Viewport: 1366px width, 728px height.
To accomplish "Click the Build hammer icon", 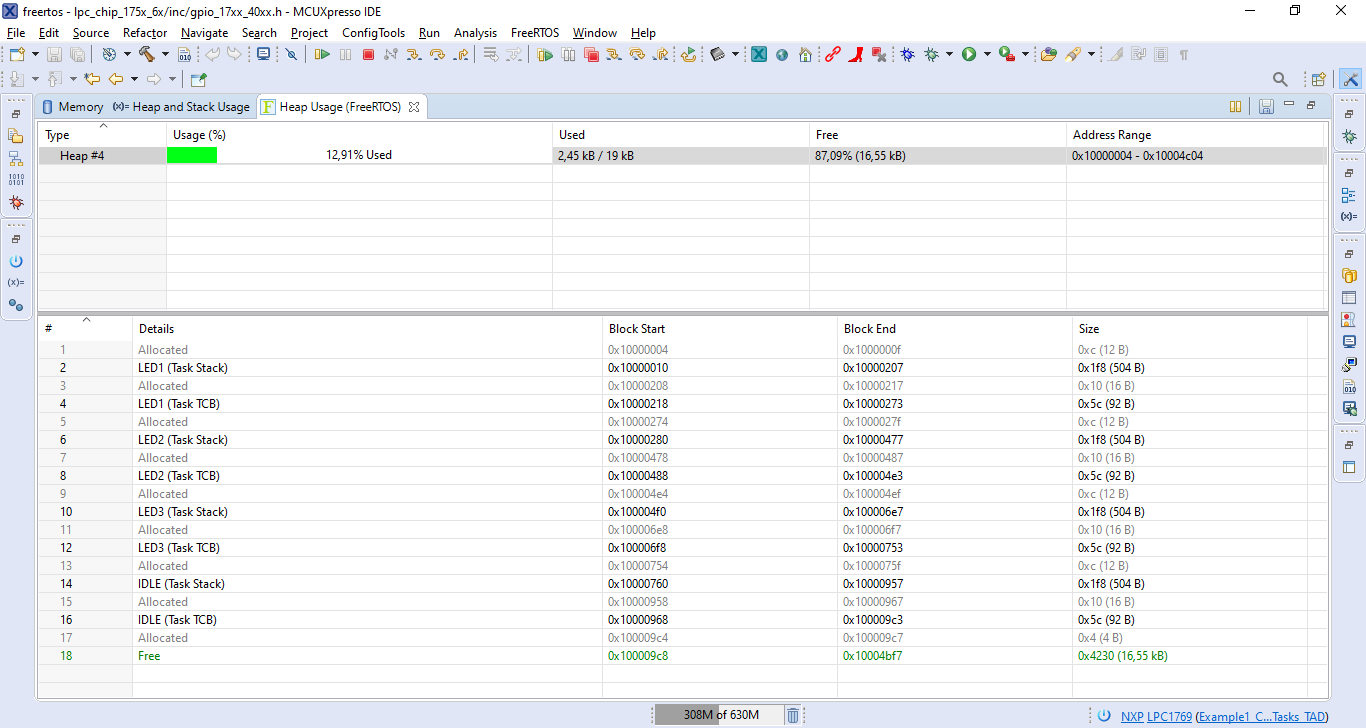I will (x=146, y=54).
